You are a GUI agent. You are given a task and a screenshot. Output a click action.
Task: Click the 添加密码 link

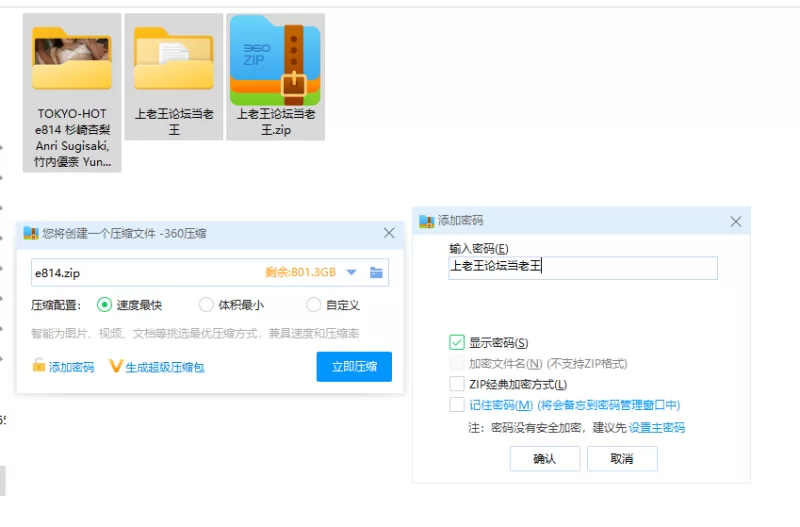(x=71, y=367)
